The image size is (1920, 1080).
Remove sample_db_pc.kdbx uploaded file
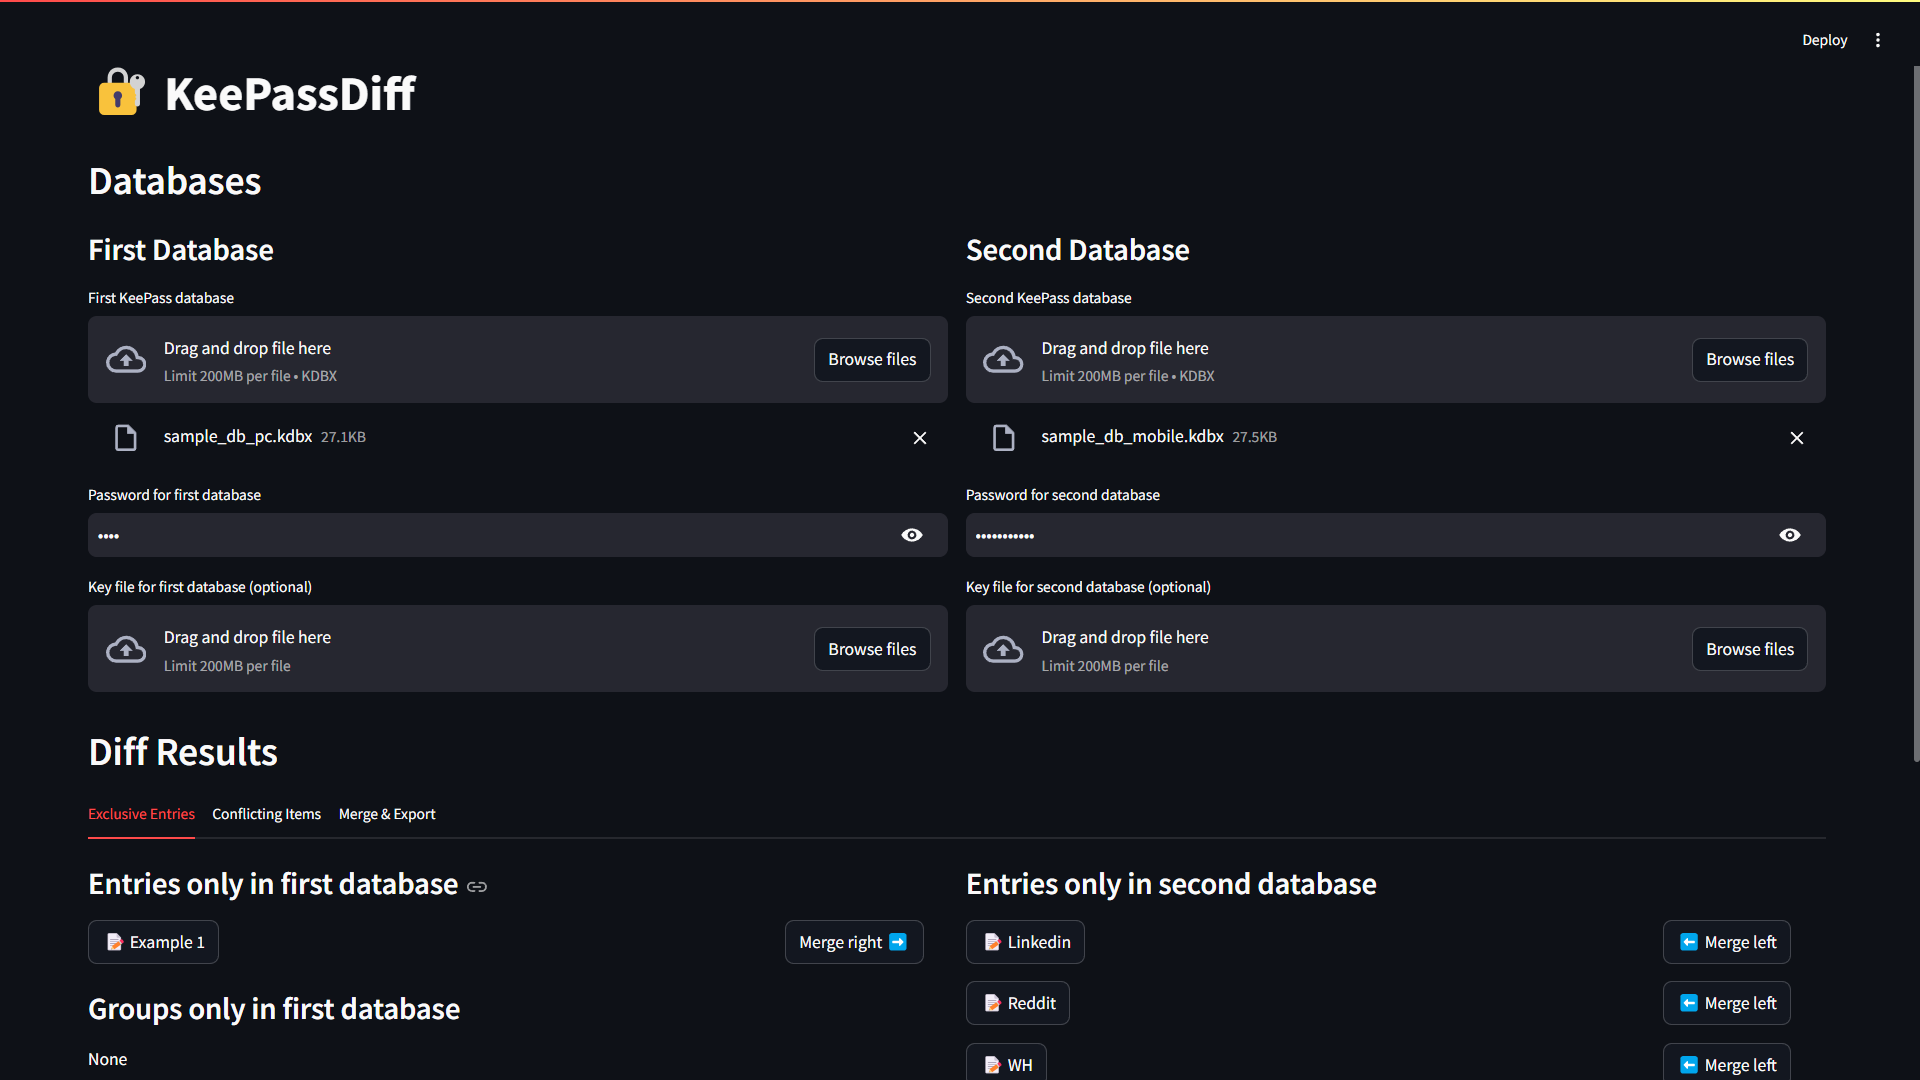(x=920, y=438)
